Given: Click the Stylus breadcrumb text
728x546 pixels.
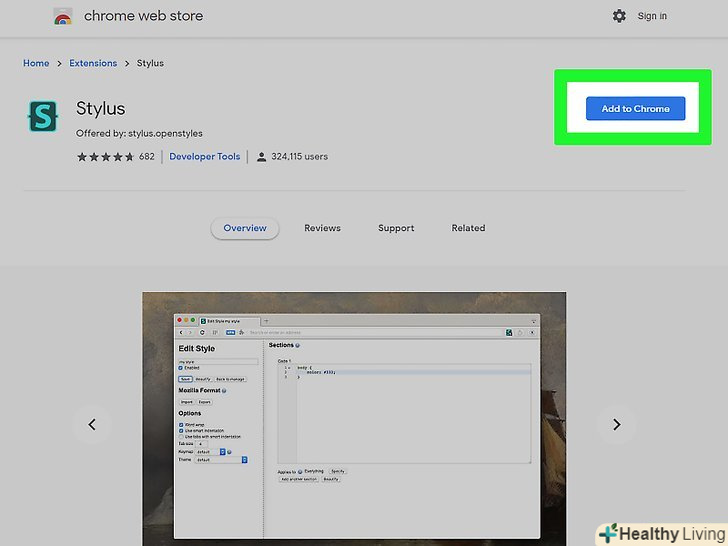Looking at the screenshot, I should pos(150,63).
